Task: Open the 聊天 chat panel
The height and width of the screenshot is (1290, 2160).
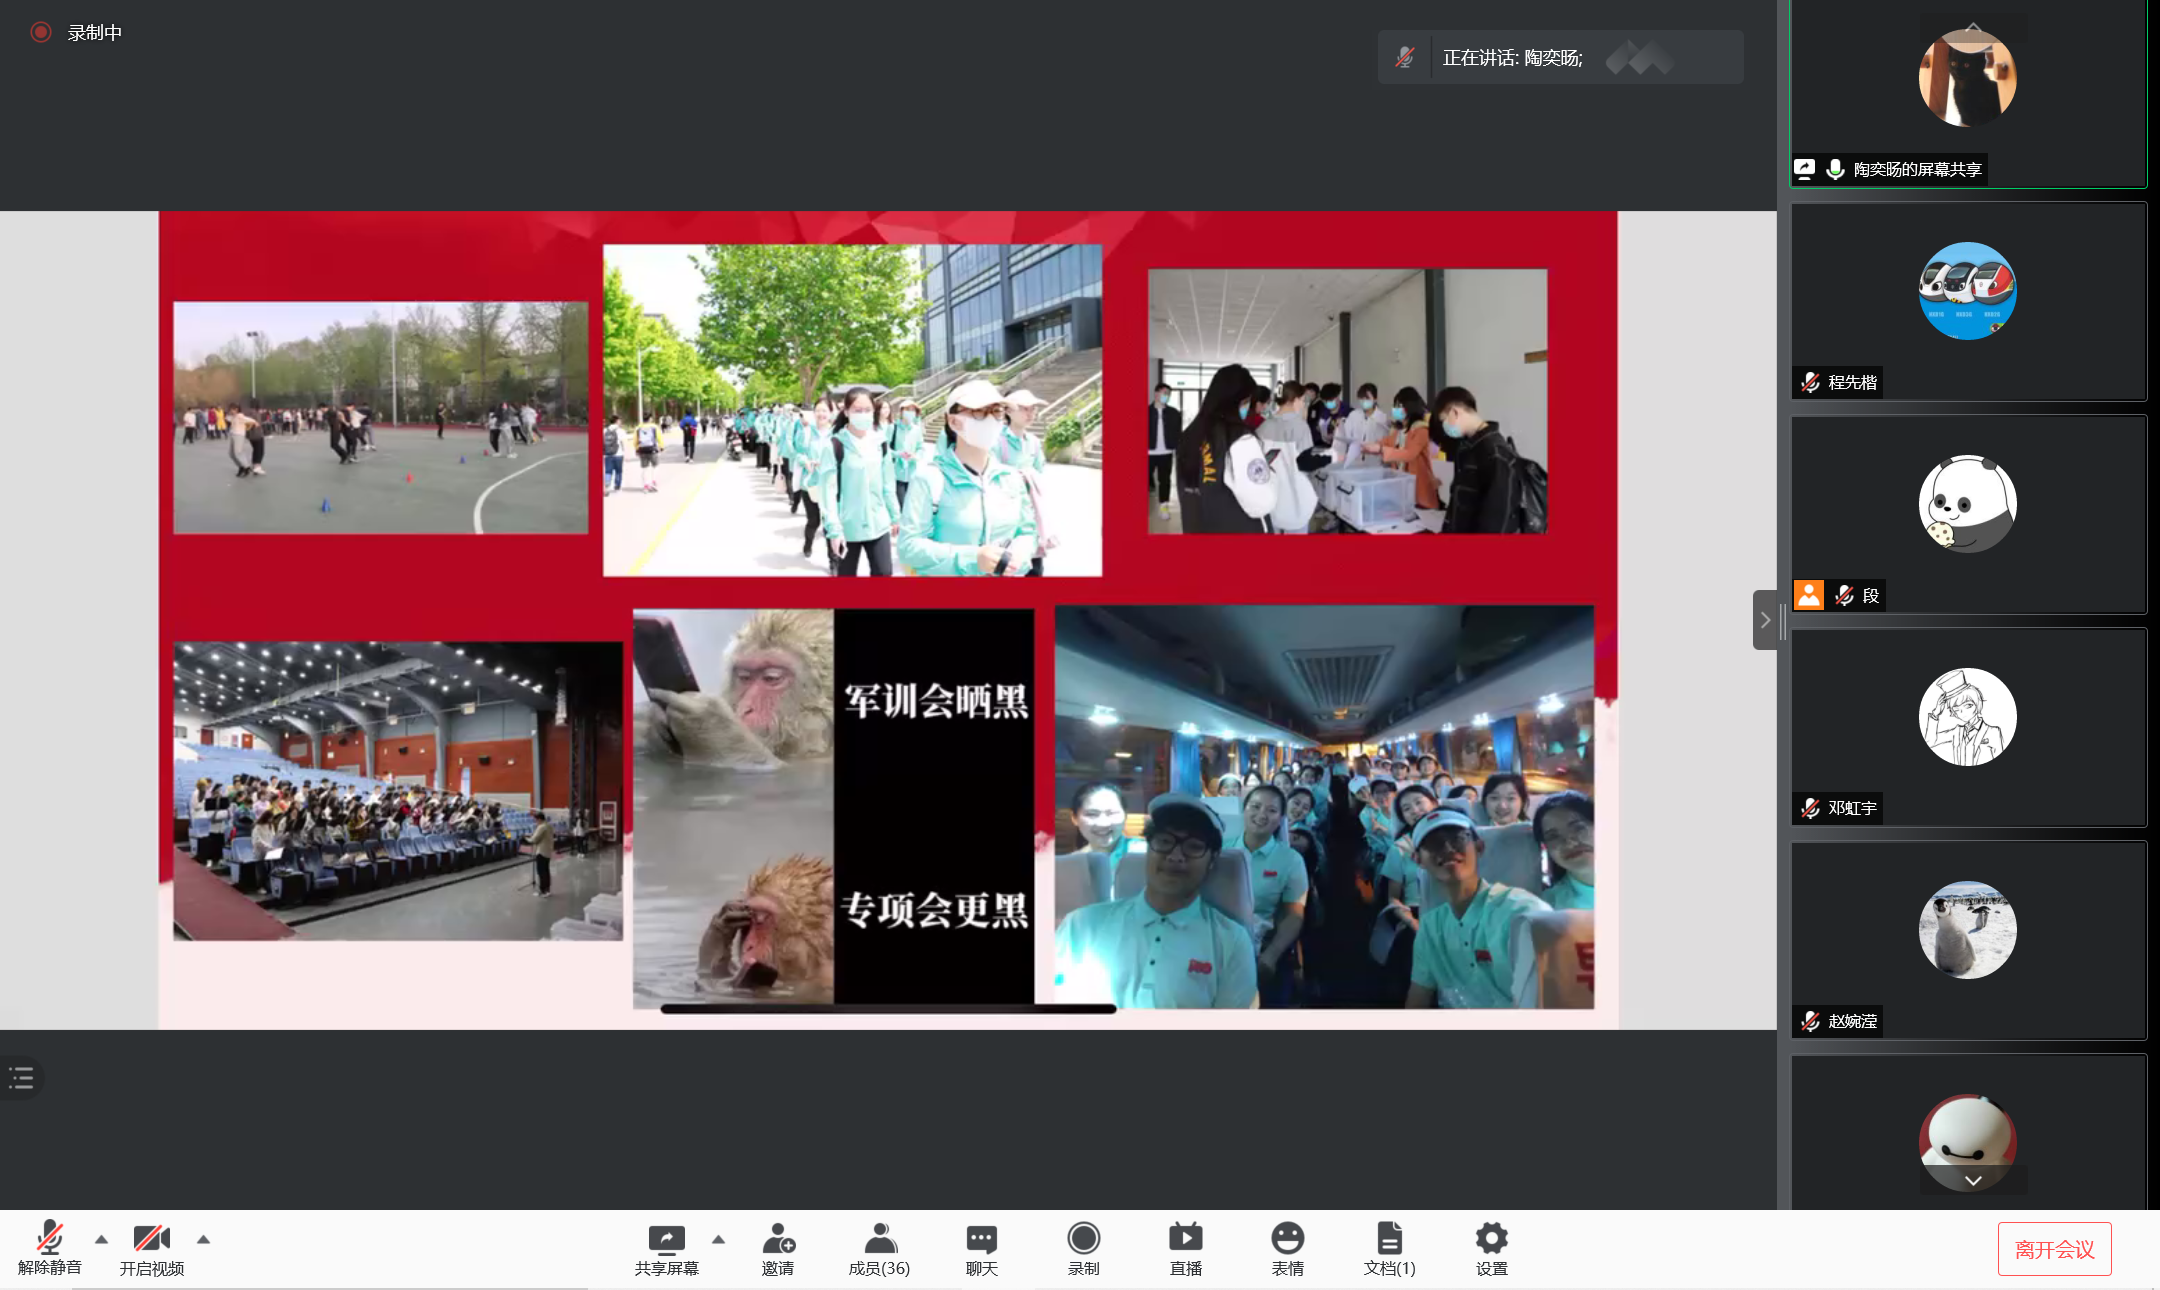Action: pyautogui.click(x=981, y=1239)
